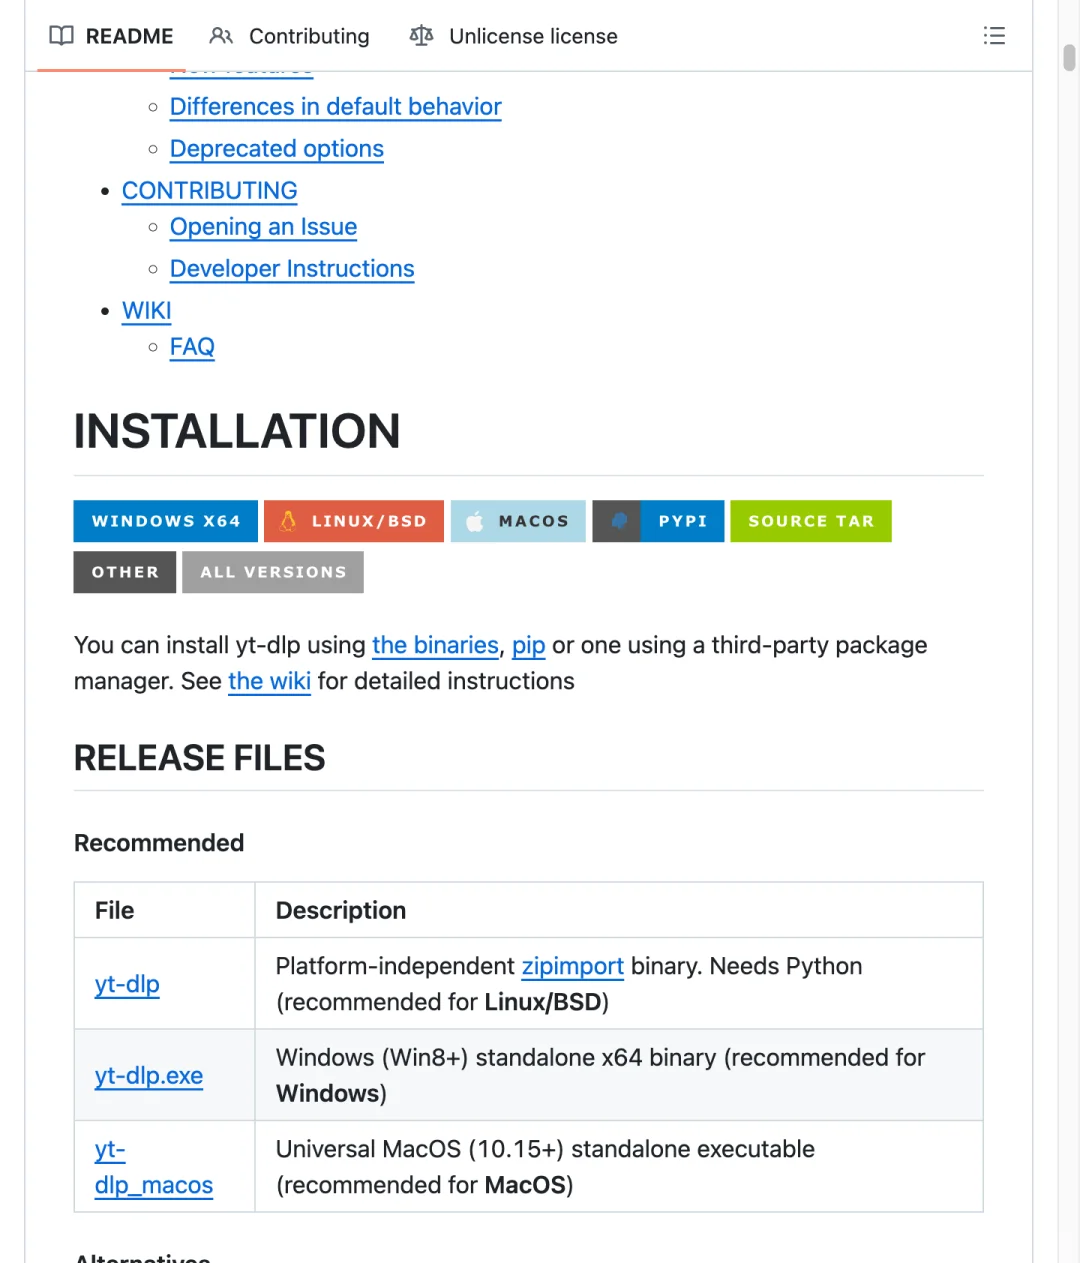Follow the Developer Instructions link
This screenshot has height=1263, width=1080.
pyautogui.click(x=292, y=269)
